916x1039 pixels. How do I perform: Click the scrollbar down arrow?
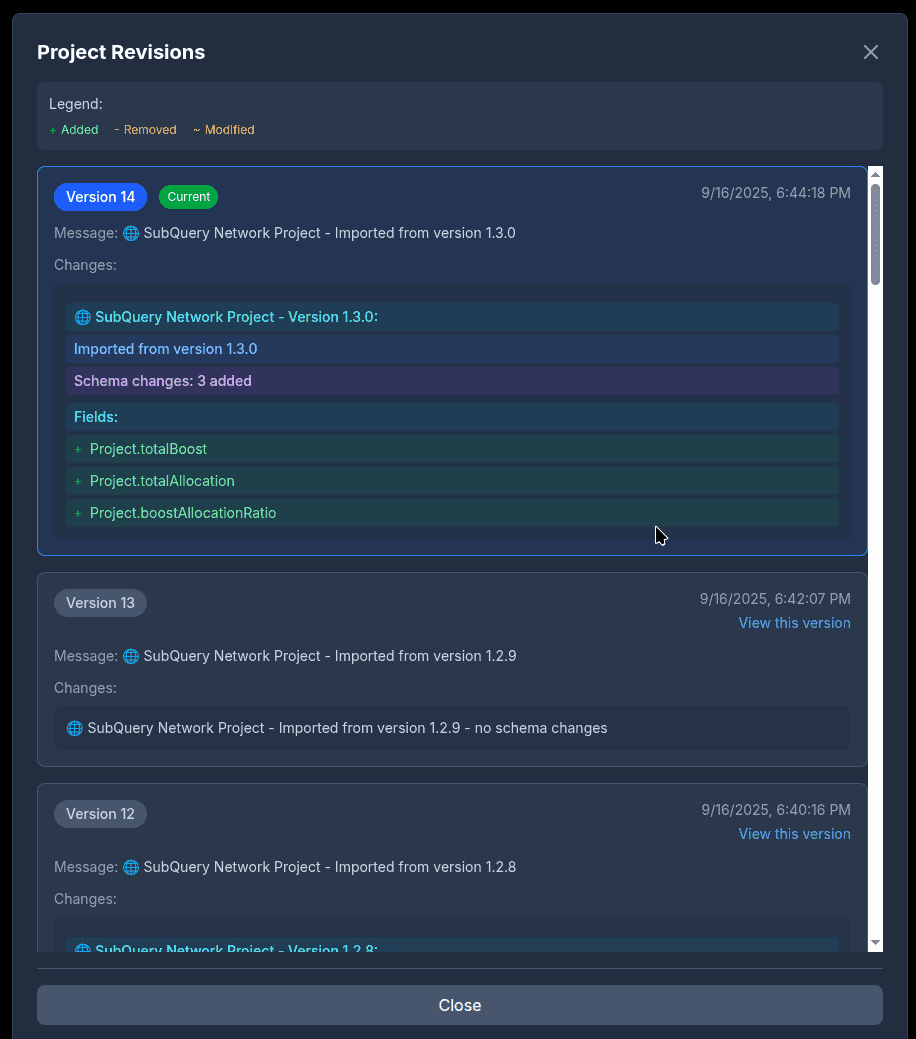(875, 942)
